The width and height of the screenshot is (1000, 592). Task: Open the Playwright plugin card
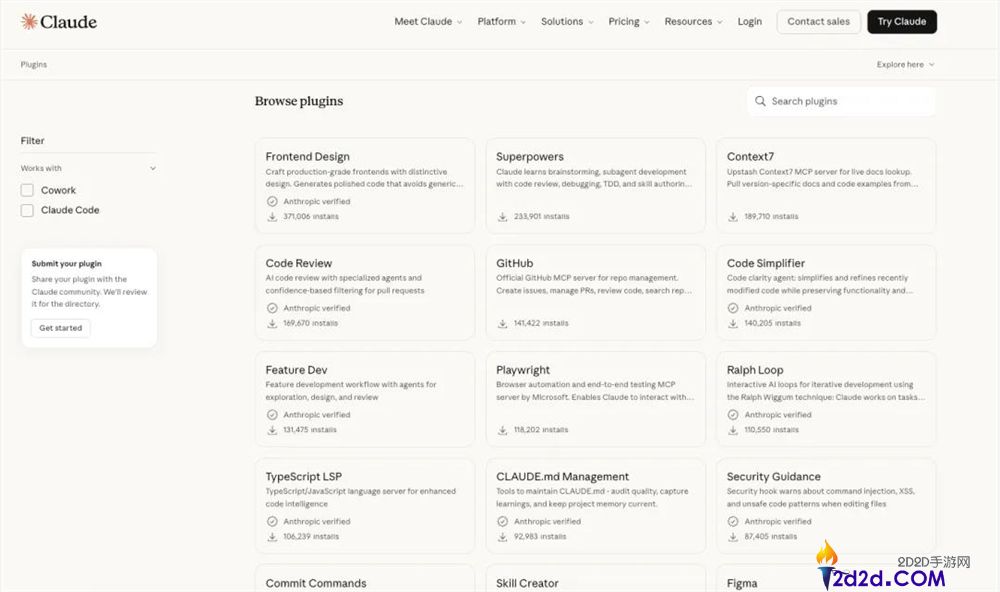(595, 398)
